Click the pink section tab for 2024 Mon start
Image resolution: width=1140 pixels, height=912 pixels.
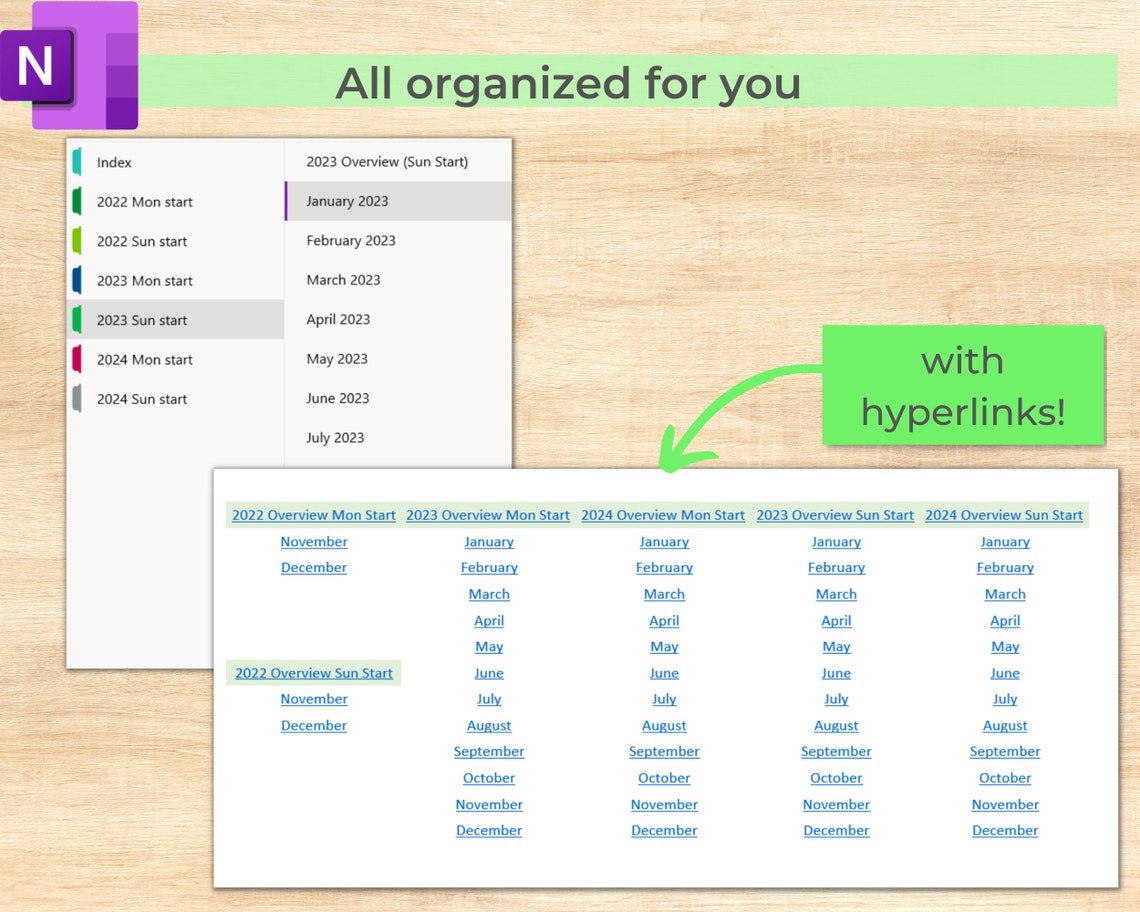click(77, 359)
